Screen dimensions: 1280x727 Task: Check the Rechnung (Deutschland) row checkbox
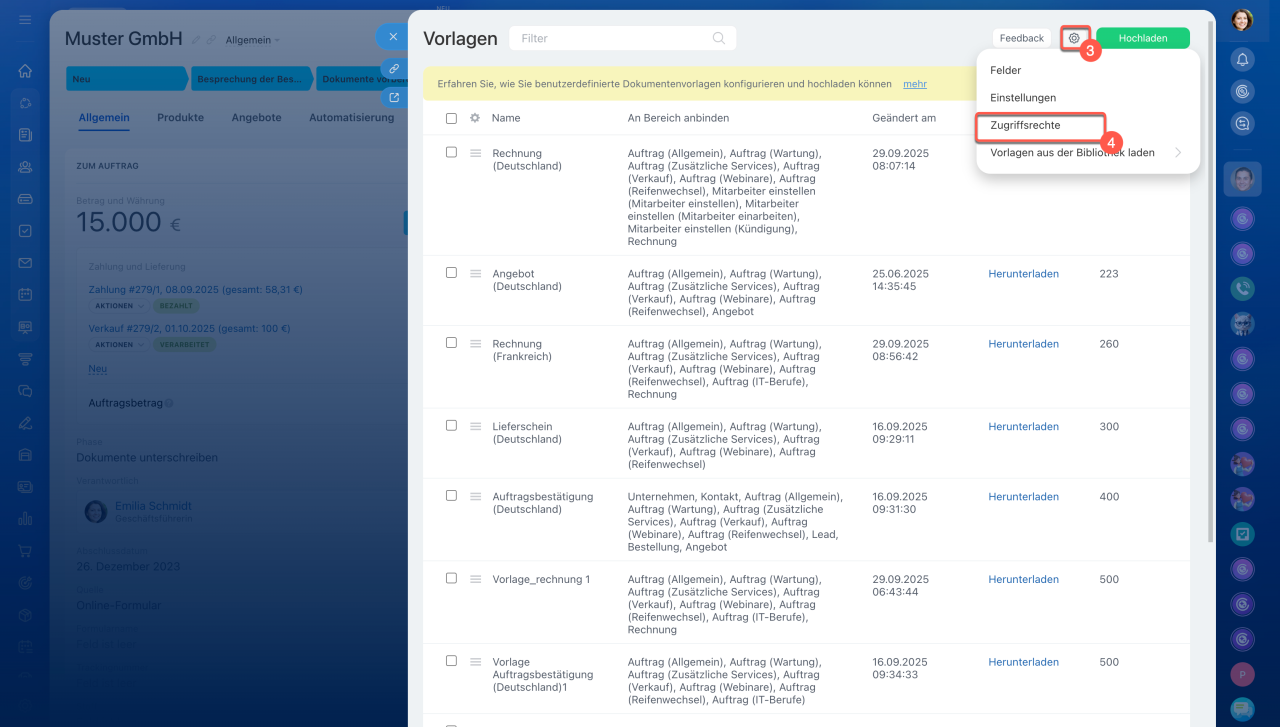click(x=451, y=152)
